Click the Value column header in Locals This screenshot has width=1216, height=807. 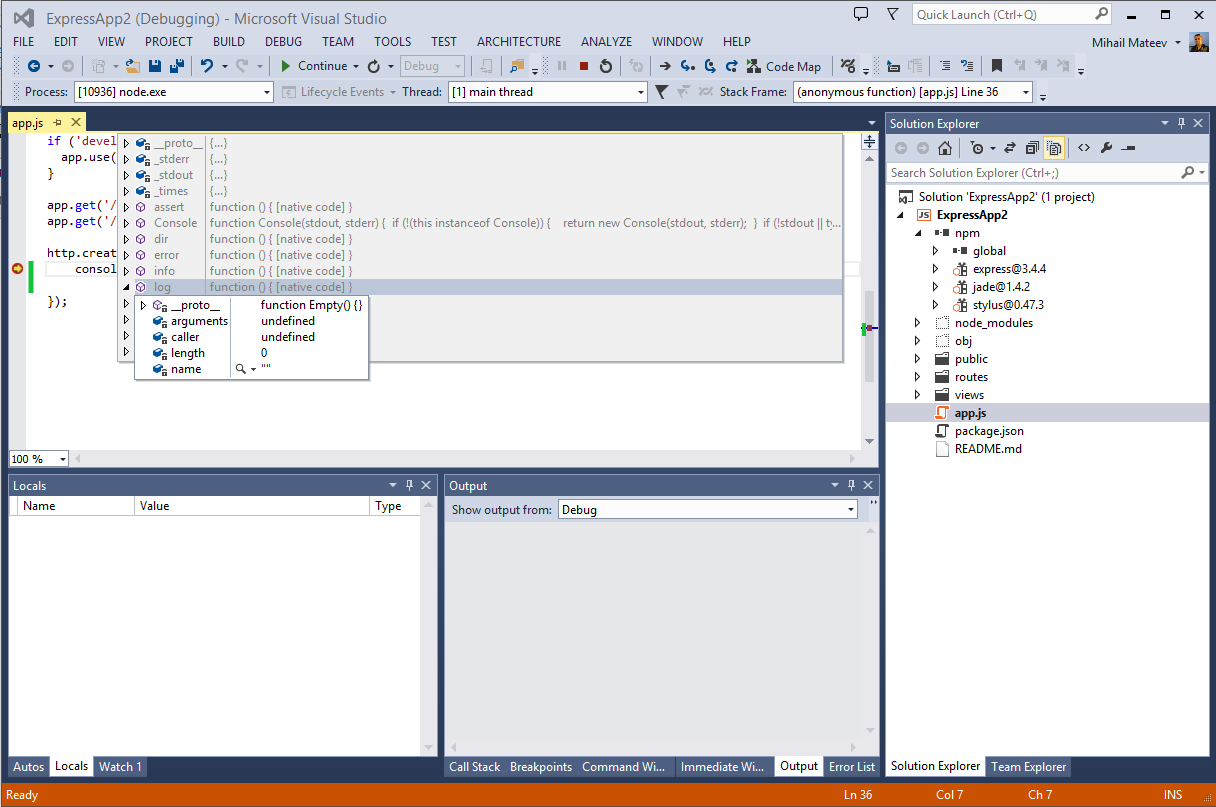pyautogui.click(x=252, y=506)
